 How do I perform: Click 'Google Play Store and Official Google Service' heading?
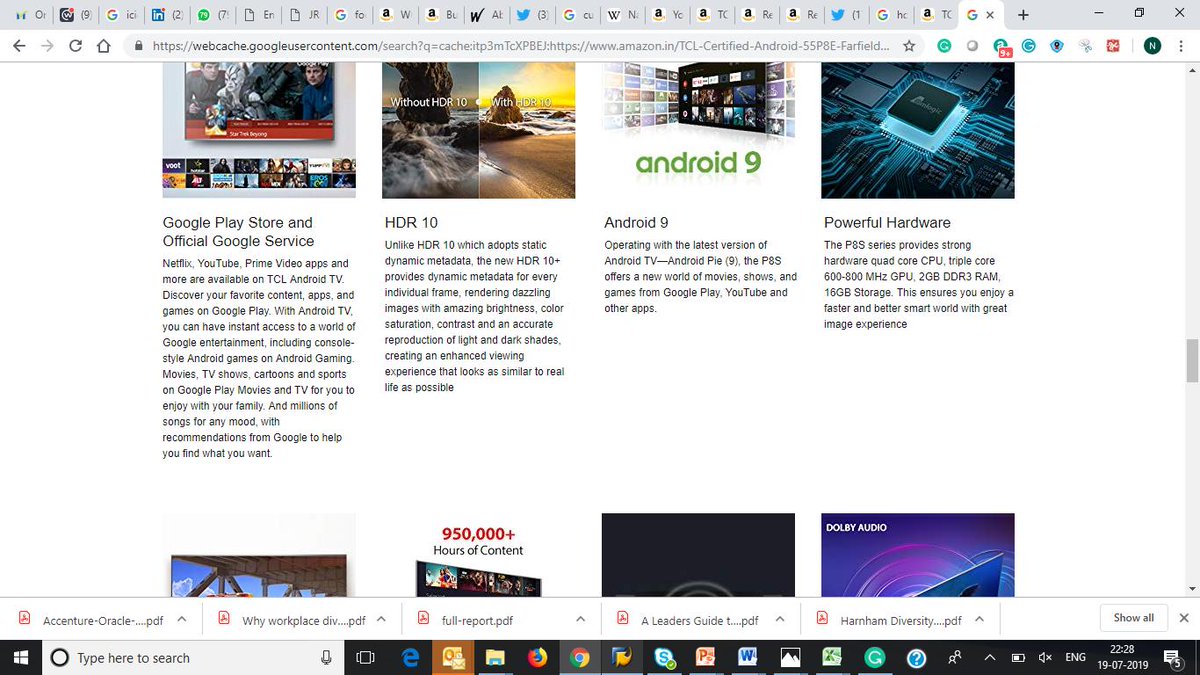click(238, 232)
